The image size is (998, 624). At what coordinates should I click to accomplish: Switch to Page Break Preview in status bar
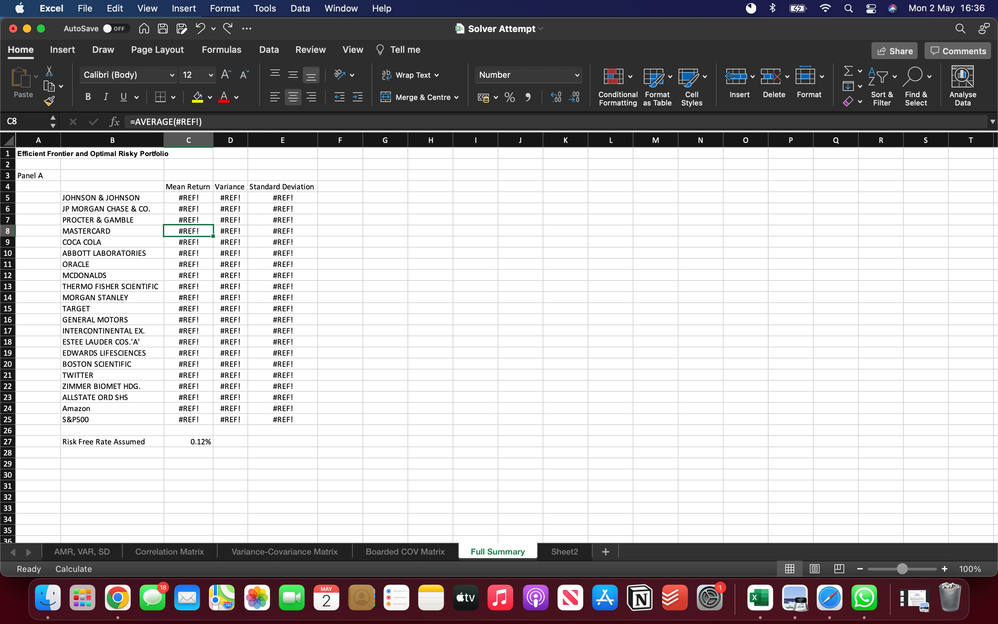pos(839,569)
